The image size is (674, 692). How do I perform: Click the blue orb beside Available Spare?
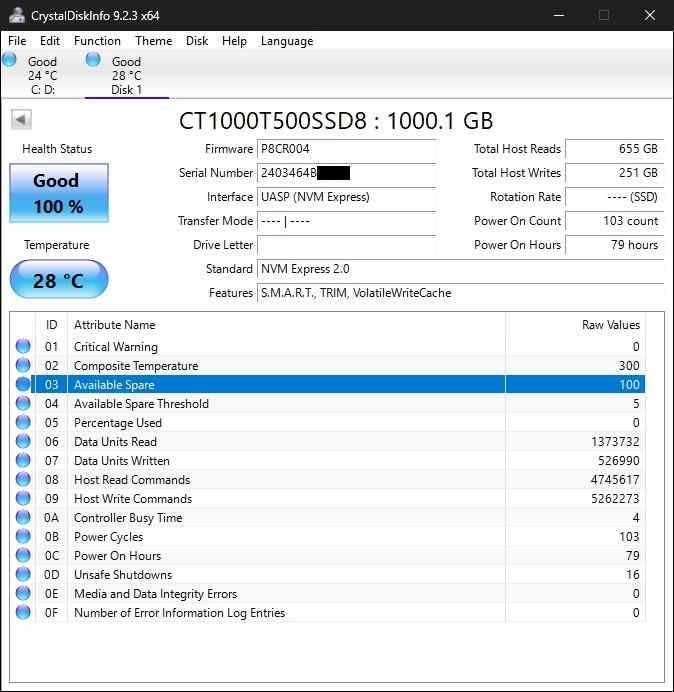click(x=23, y=384)
